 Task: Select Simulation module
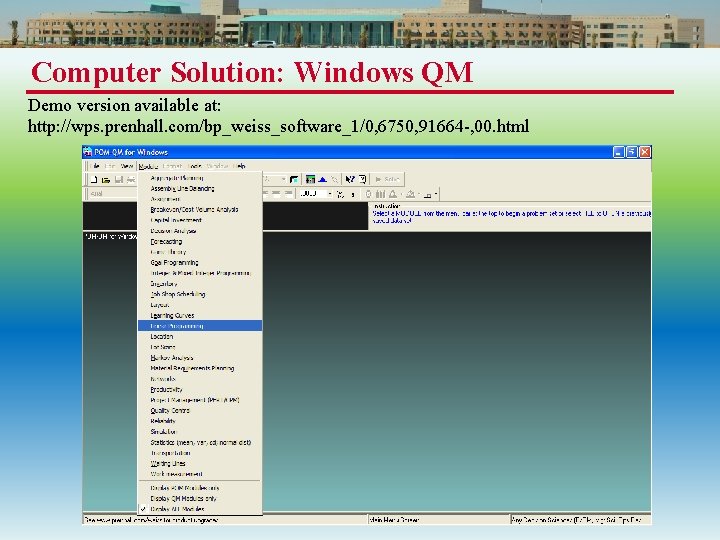[x=200, y=432]
